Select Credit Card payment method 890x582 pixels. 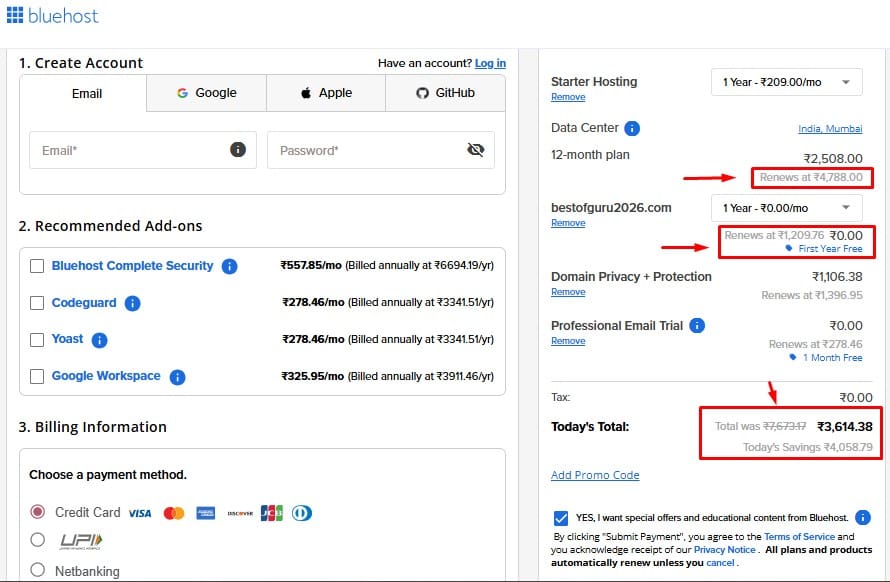pos(37,512)
